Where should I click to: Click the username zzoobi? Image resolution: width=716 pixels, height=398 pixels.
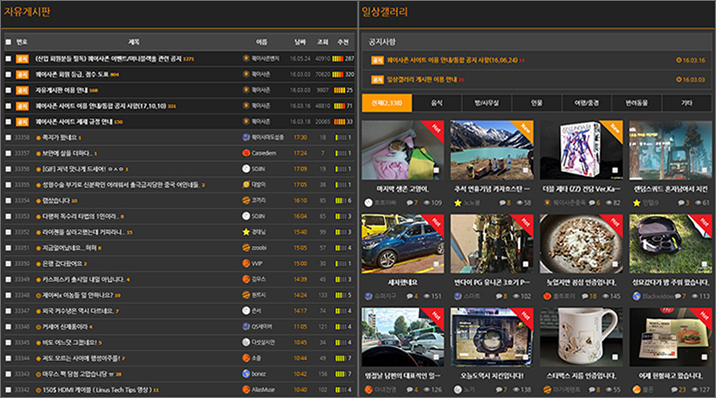(x=259, y=248)
